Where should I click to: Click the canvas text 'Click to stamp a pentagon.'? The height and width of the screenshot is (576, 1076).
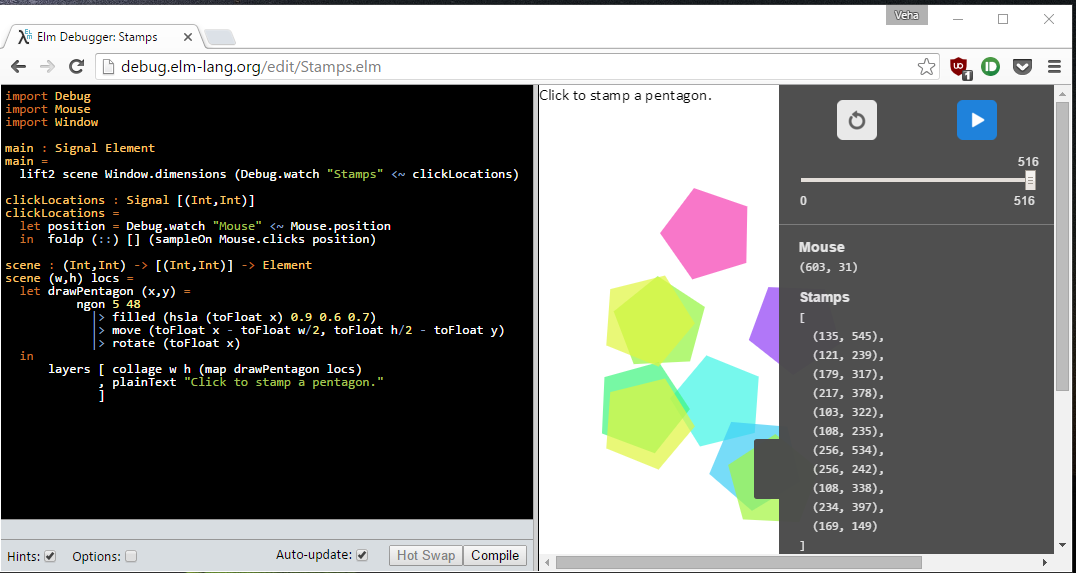(x=626, y=95)
